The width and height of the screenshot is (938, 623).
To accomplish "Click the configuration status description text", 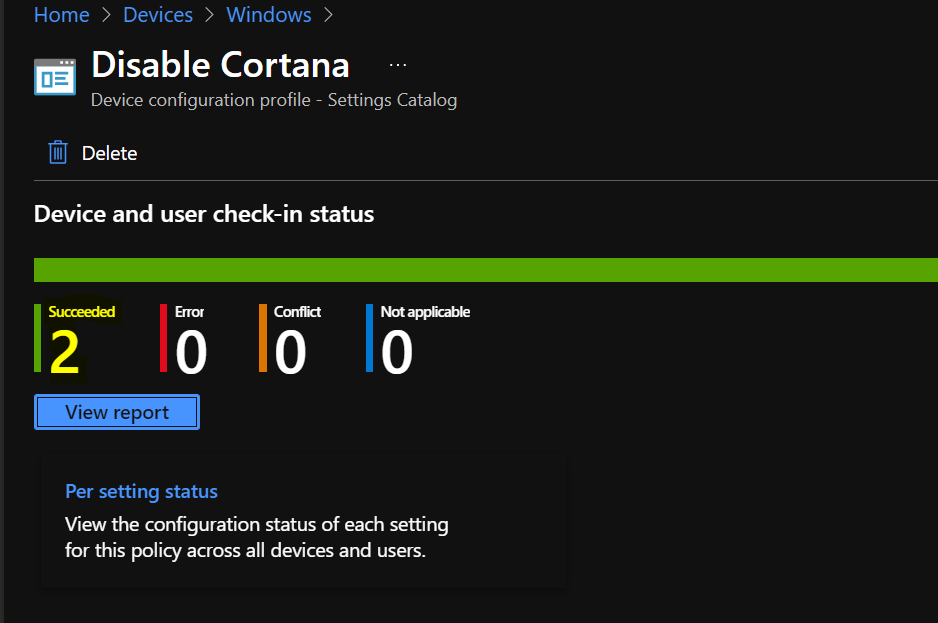I will (257, 537).
